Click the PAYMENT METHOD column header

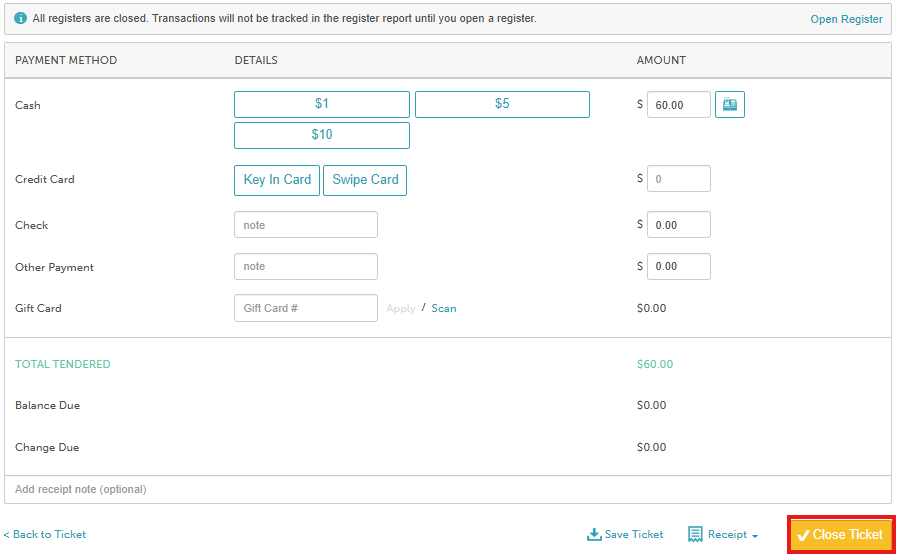66,60
